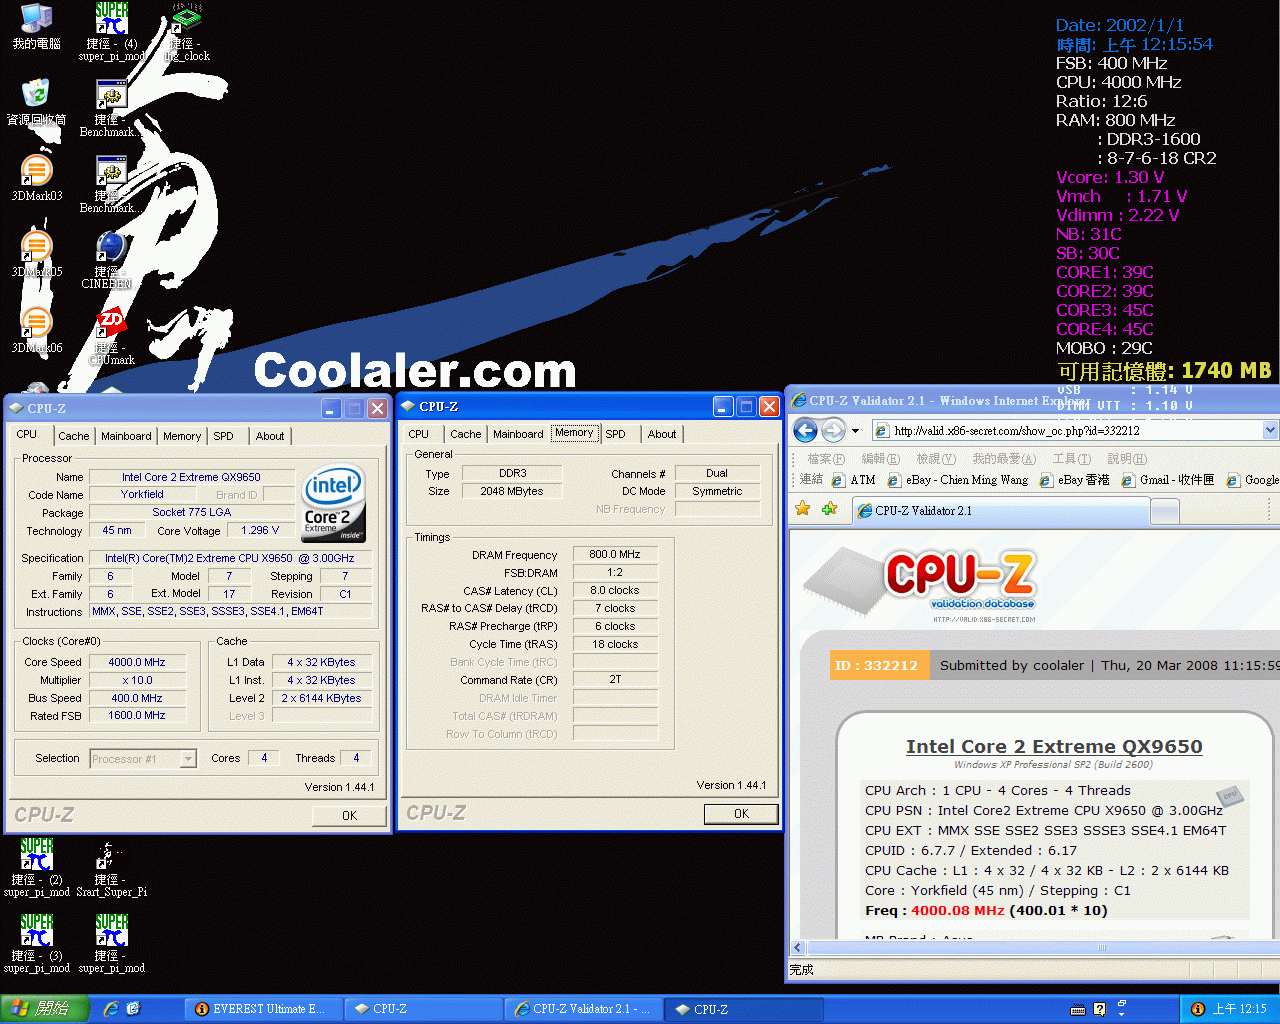Switch to Cache tab in left CPU-Z
This screenshot has width=1280, height=1024.
pos(74,436)
